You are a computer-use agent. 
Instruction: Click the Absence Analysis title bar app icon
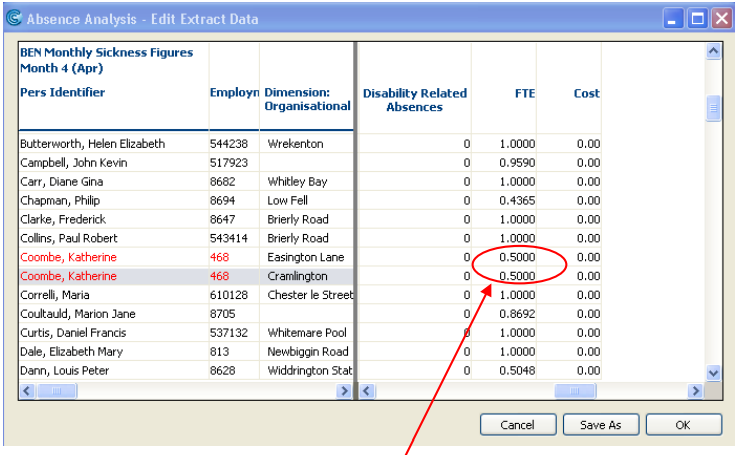13,19
